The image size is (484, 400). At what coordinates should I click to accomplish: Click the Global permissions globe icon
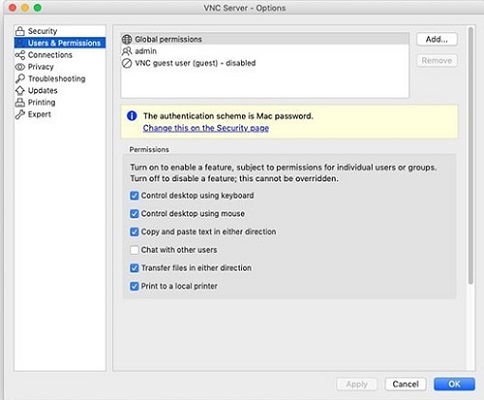point(127,39)
